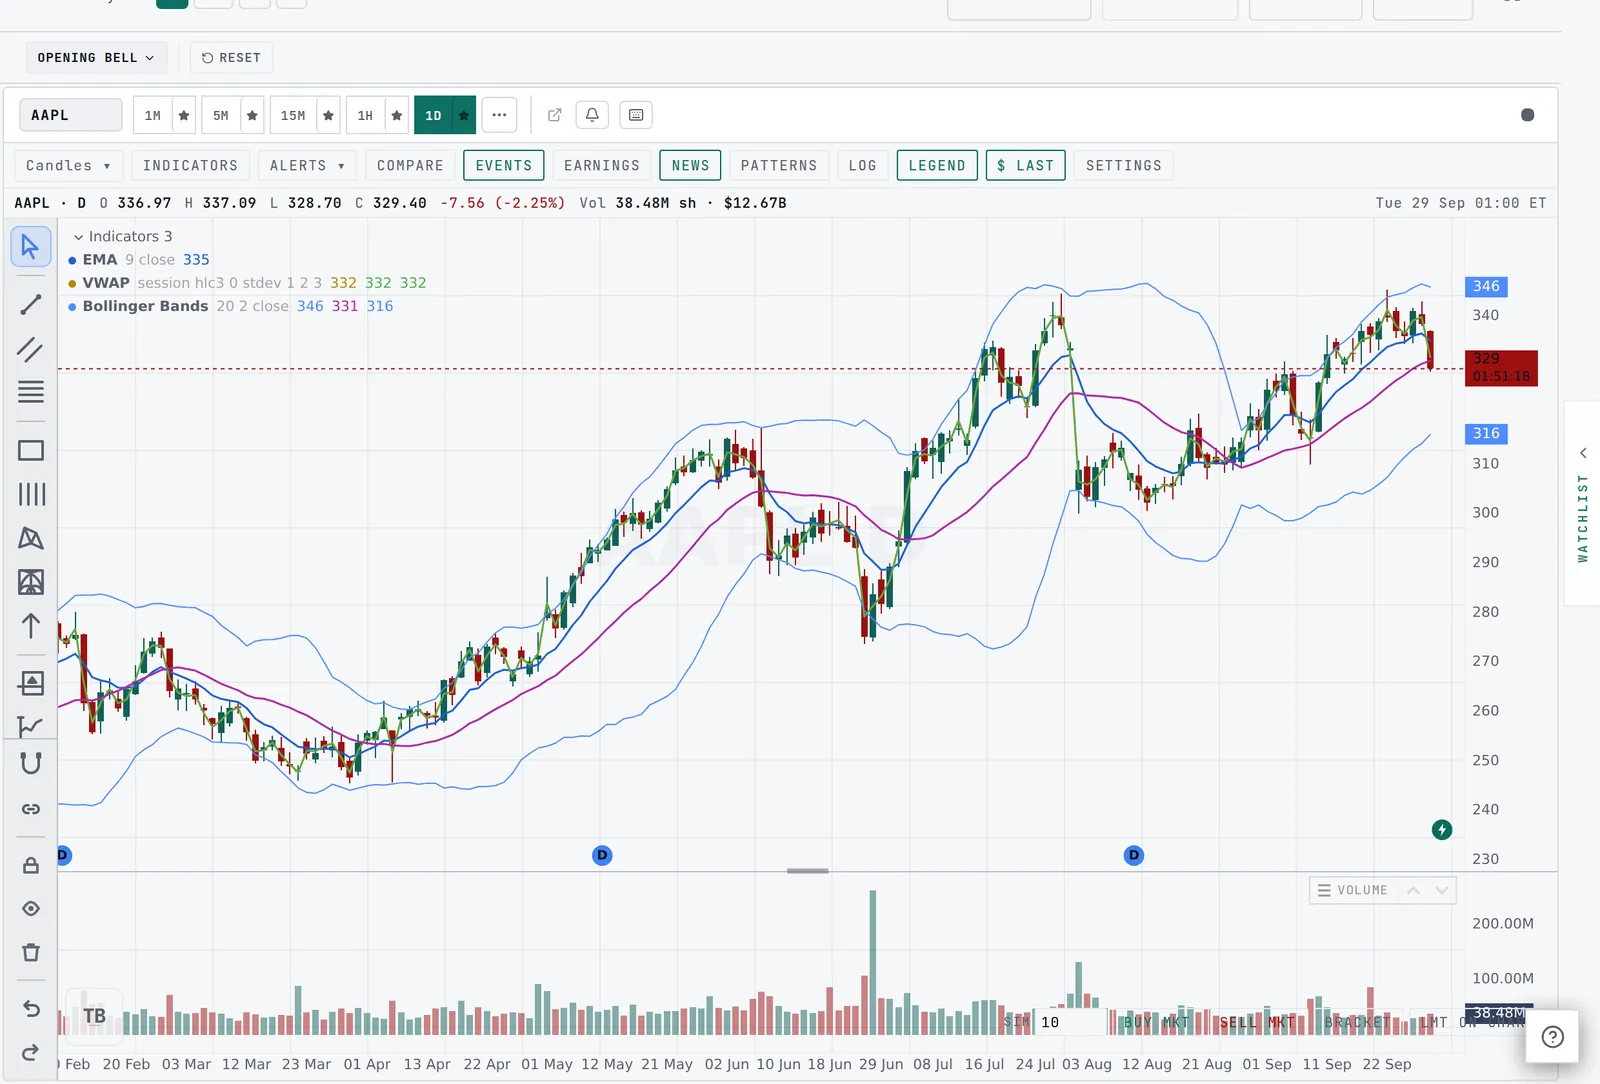
Task: Toggle the NEWS overlay
Action: click(x=691, y=165)
